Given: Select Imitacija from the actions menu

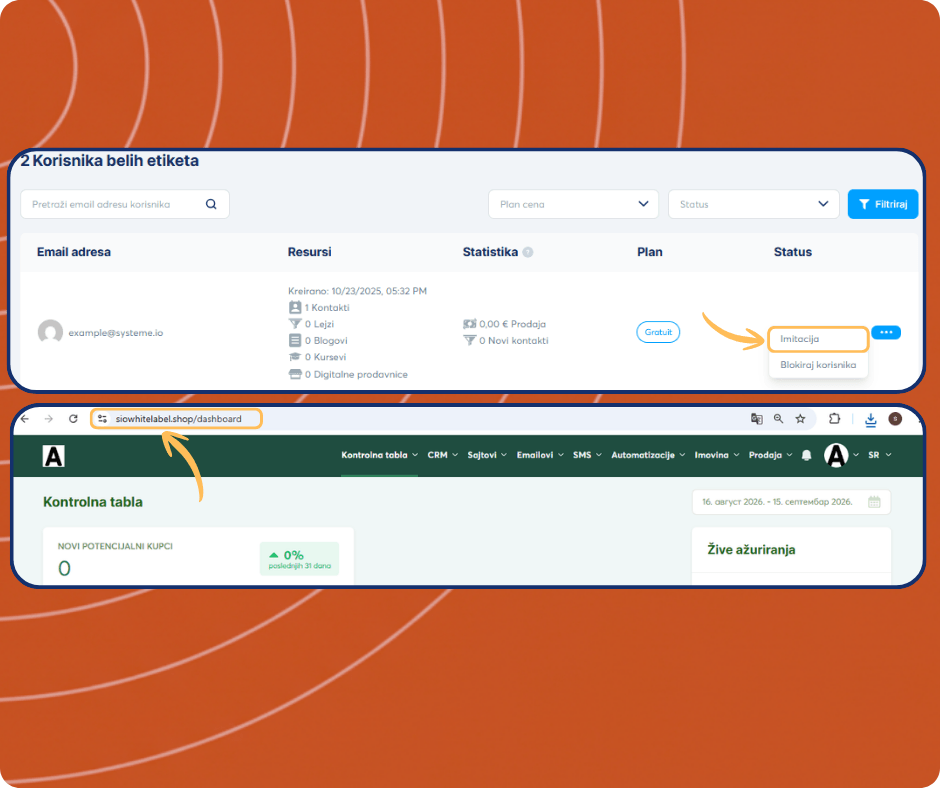Looking at the screenshot, I should pos(818,339).
